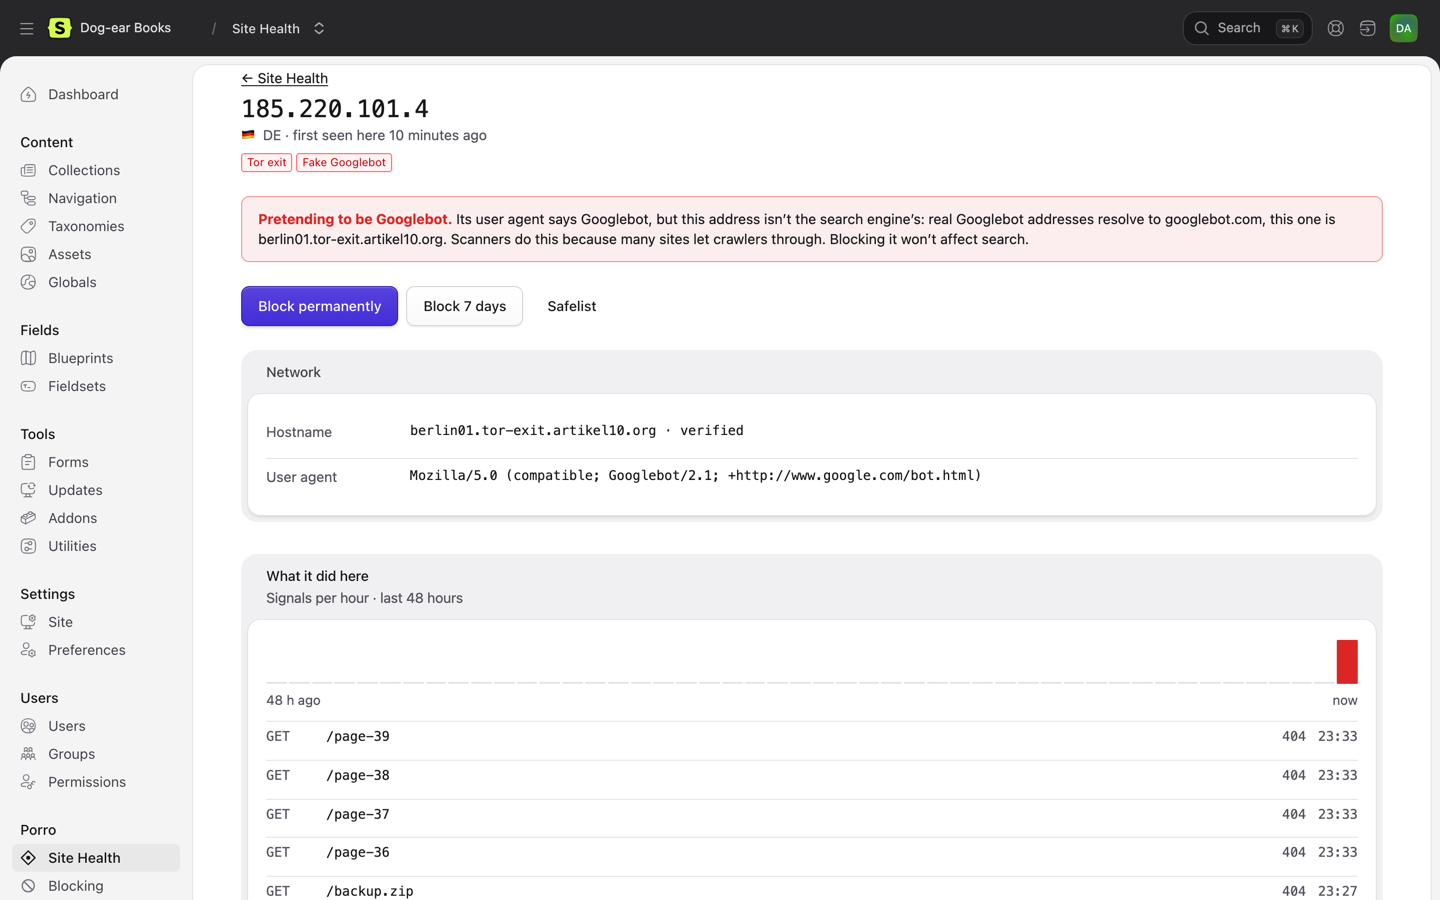The height and width of the screenshot is (900, 1440).
Task: Click the panel layout icon in top bar
Action: point(1367,28)
